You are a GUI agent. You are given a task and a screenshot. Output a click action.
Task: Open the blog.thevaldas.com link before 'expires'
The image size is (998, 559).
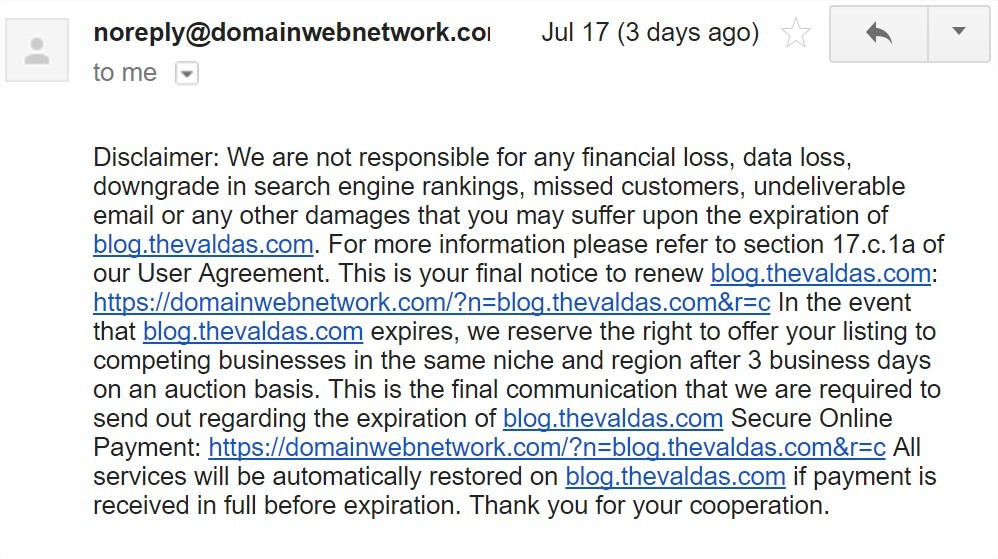pos(253,332)
